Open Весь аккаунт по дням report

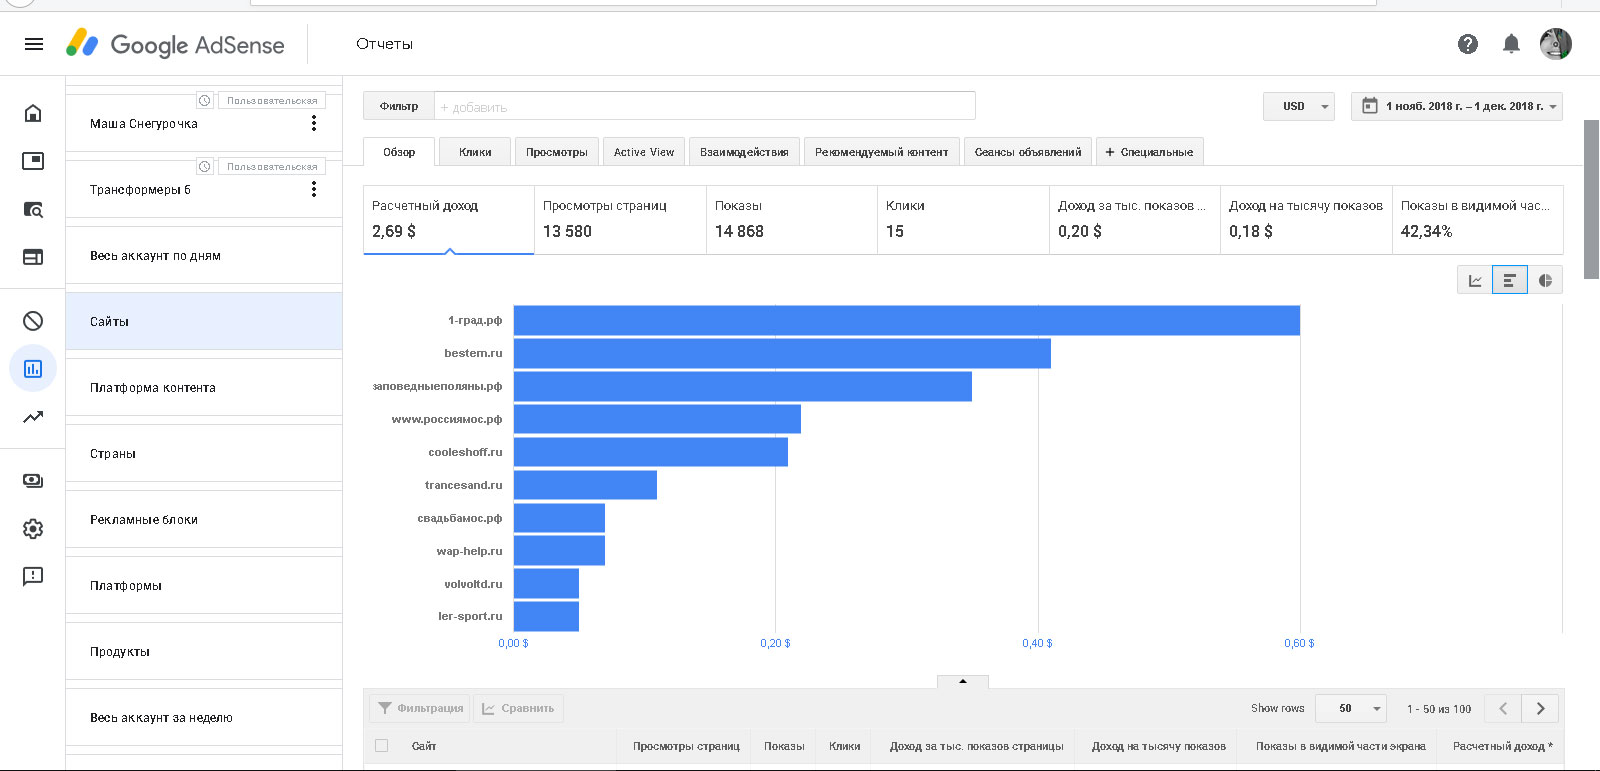(204, 255)
